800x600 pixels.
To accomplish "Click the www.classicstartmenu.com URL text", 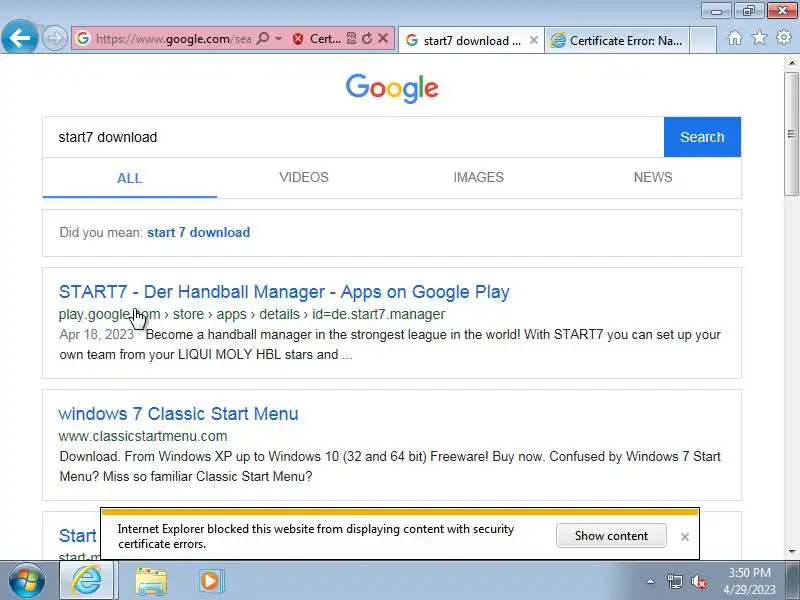I will (x=143, y=436).
